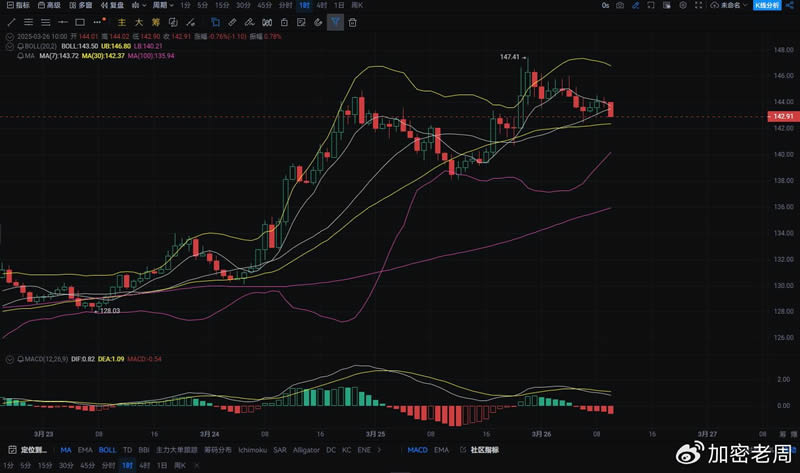This screenshot has height=473, width=800.
Task: Click the ruler measure tool
Action: click(x=232, y=21)
